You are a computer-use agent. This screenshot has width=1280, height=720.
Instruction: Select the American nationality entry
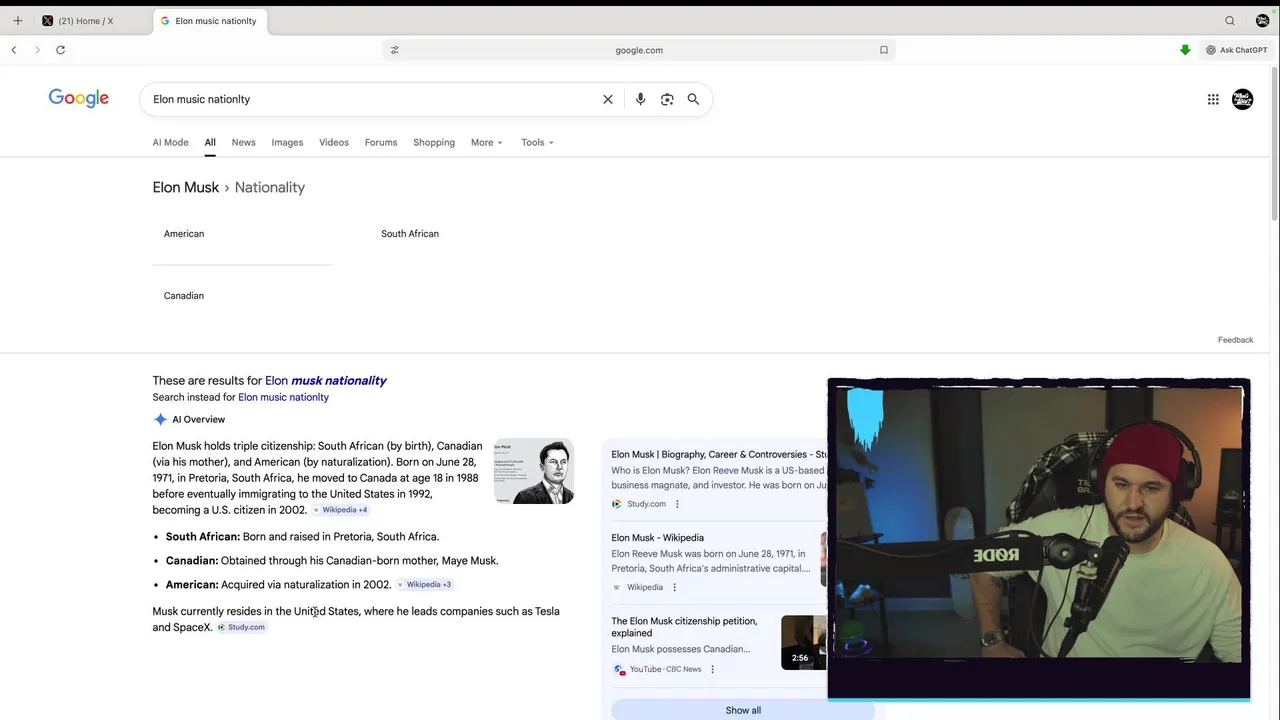pyautogui.click(x=184, y=234)
